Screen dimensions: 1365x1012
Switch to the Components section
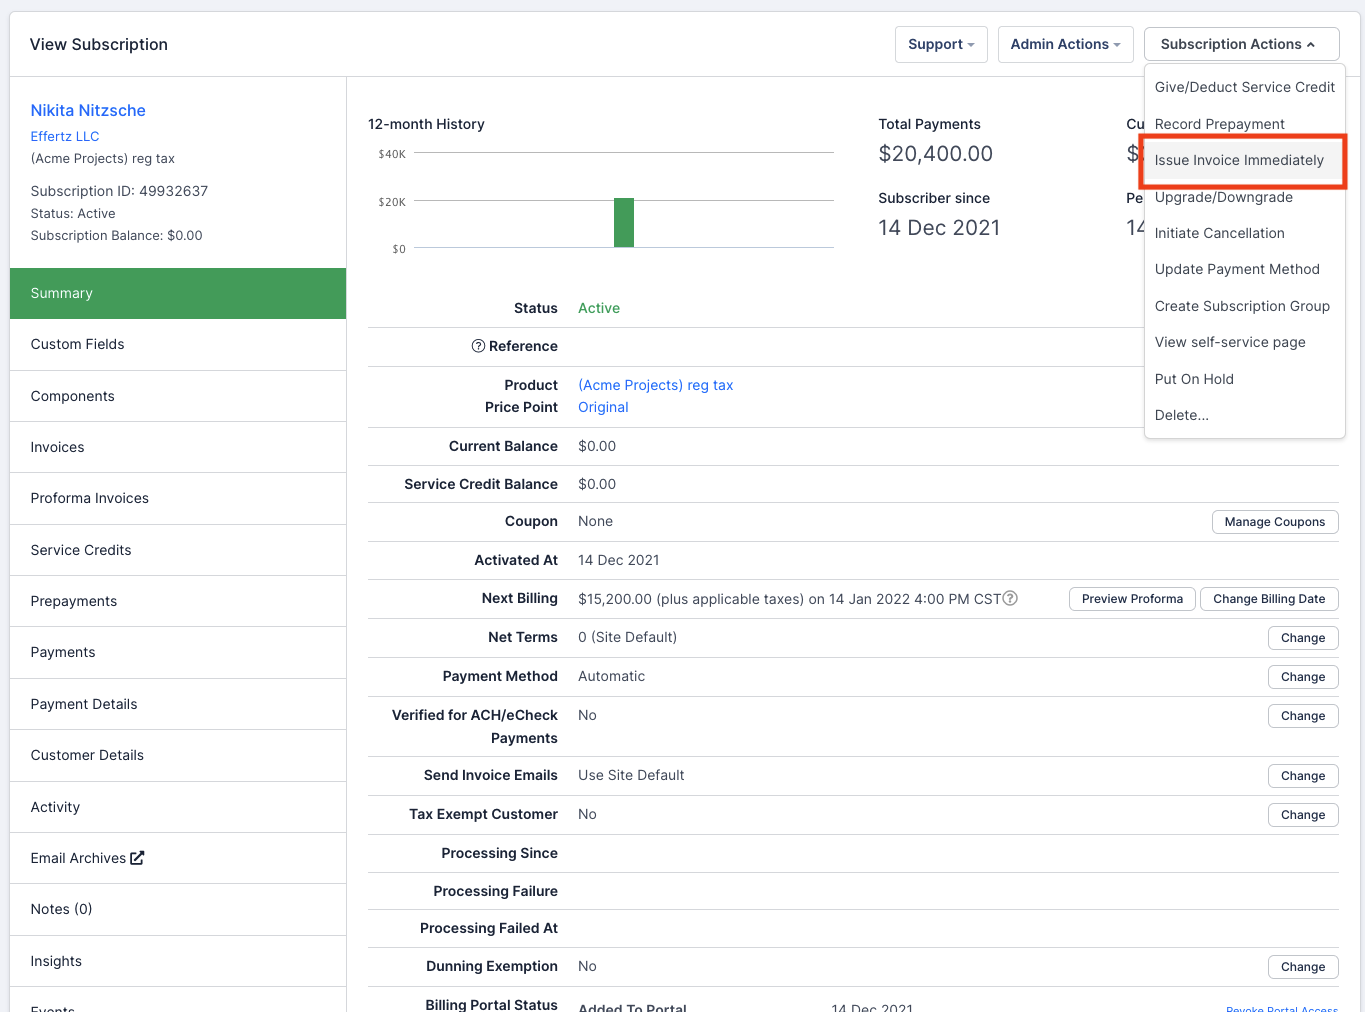pos(73,396)
